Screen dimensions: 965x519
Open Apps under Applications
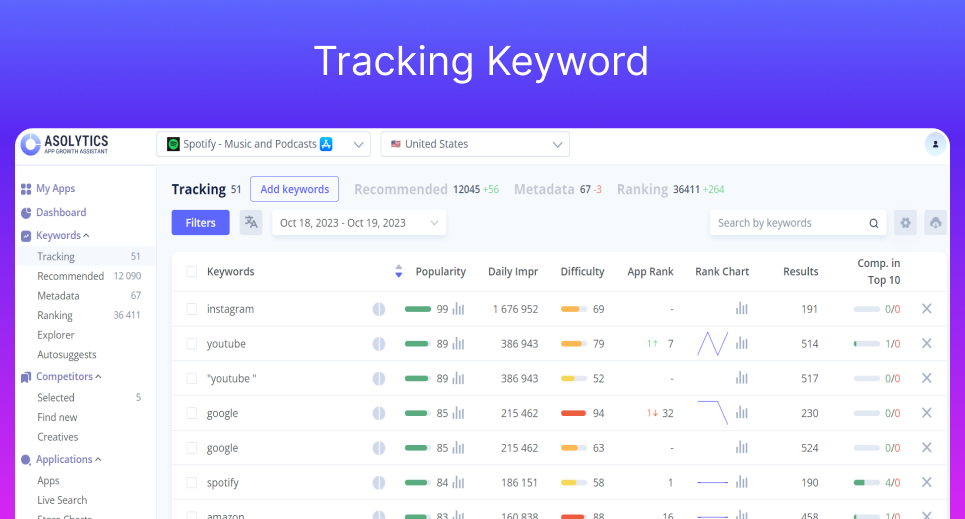48,480
